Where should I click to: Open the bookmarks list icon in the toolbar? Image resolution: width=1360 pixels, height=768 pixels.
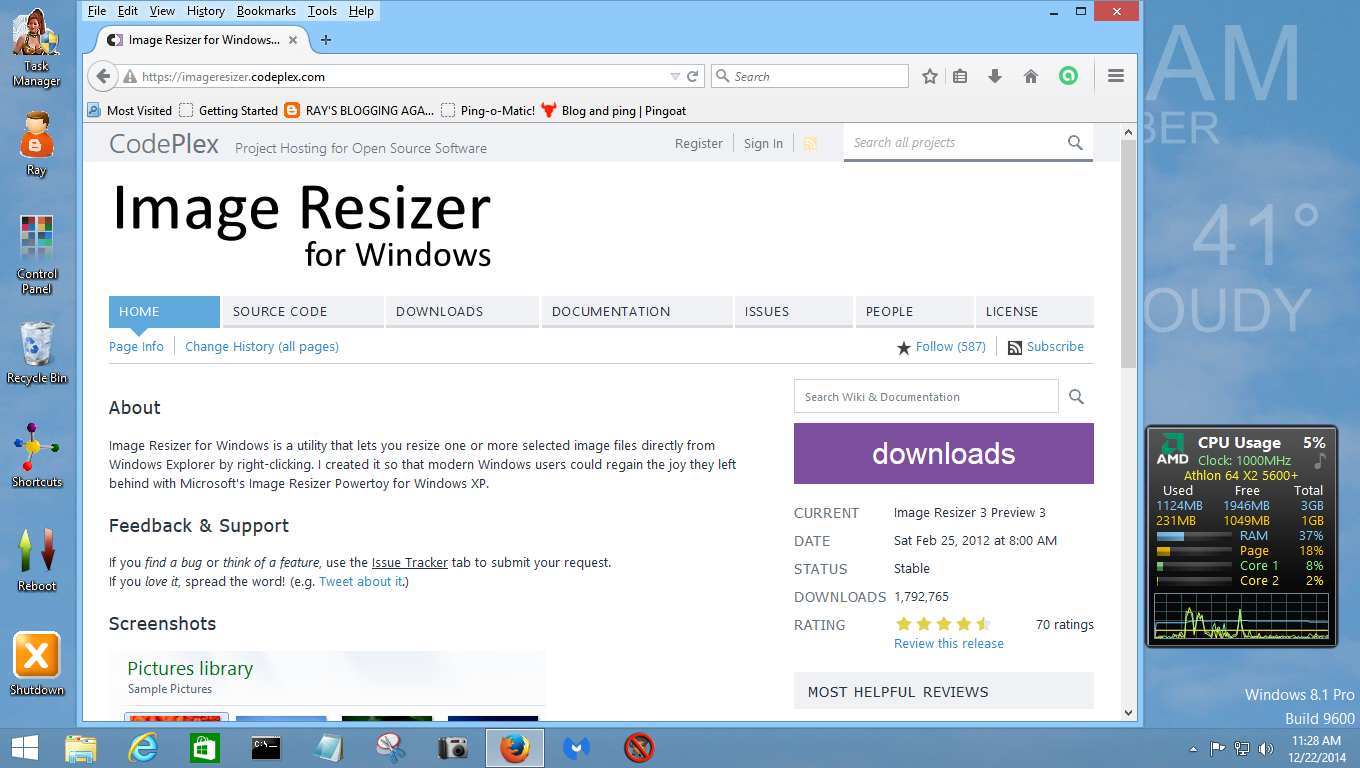pos(960,76)
